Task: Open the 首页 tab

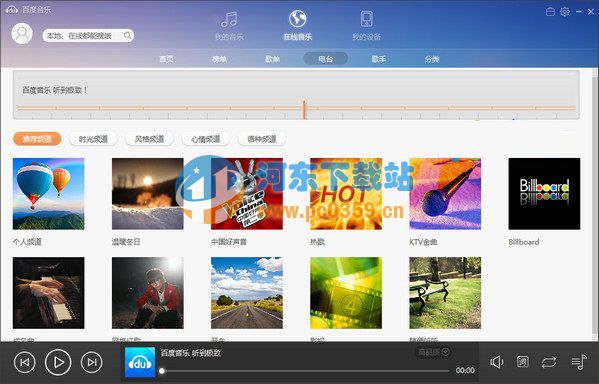Action: click(x=166, y=59)
